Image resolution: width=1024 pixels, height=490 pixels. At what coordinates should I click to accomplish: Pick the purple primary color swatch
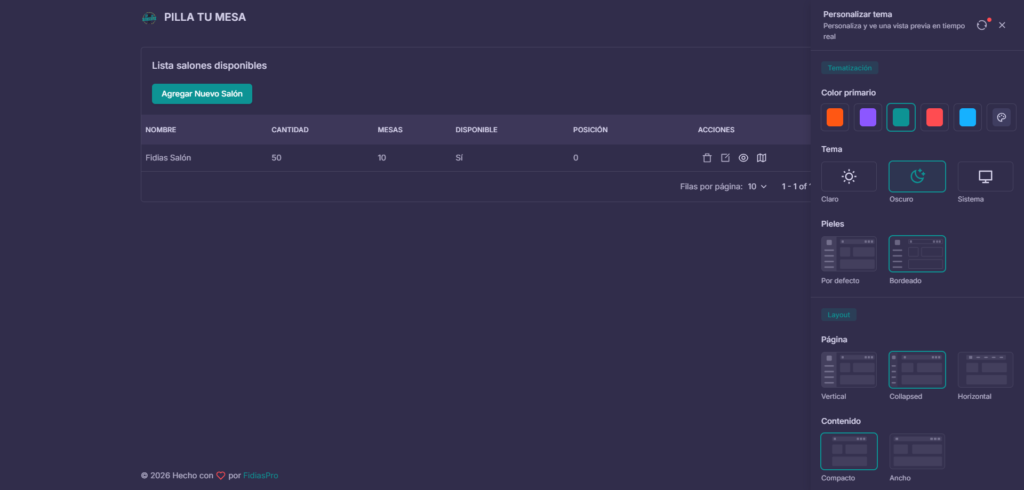(868, 117)
